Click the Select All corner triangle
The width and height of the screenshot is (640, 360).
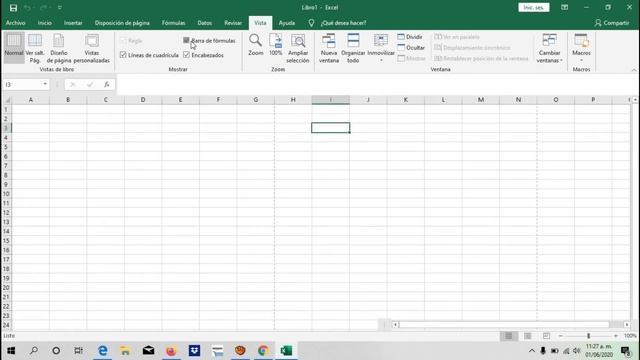[7, 100]
